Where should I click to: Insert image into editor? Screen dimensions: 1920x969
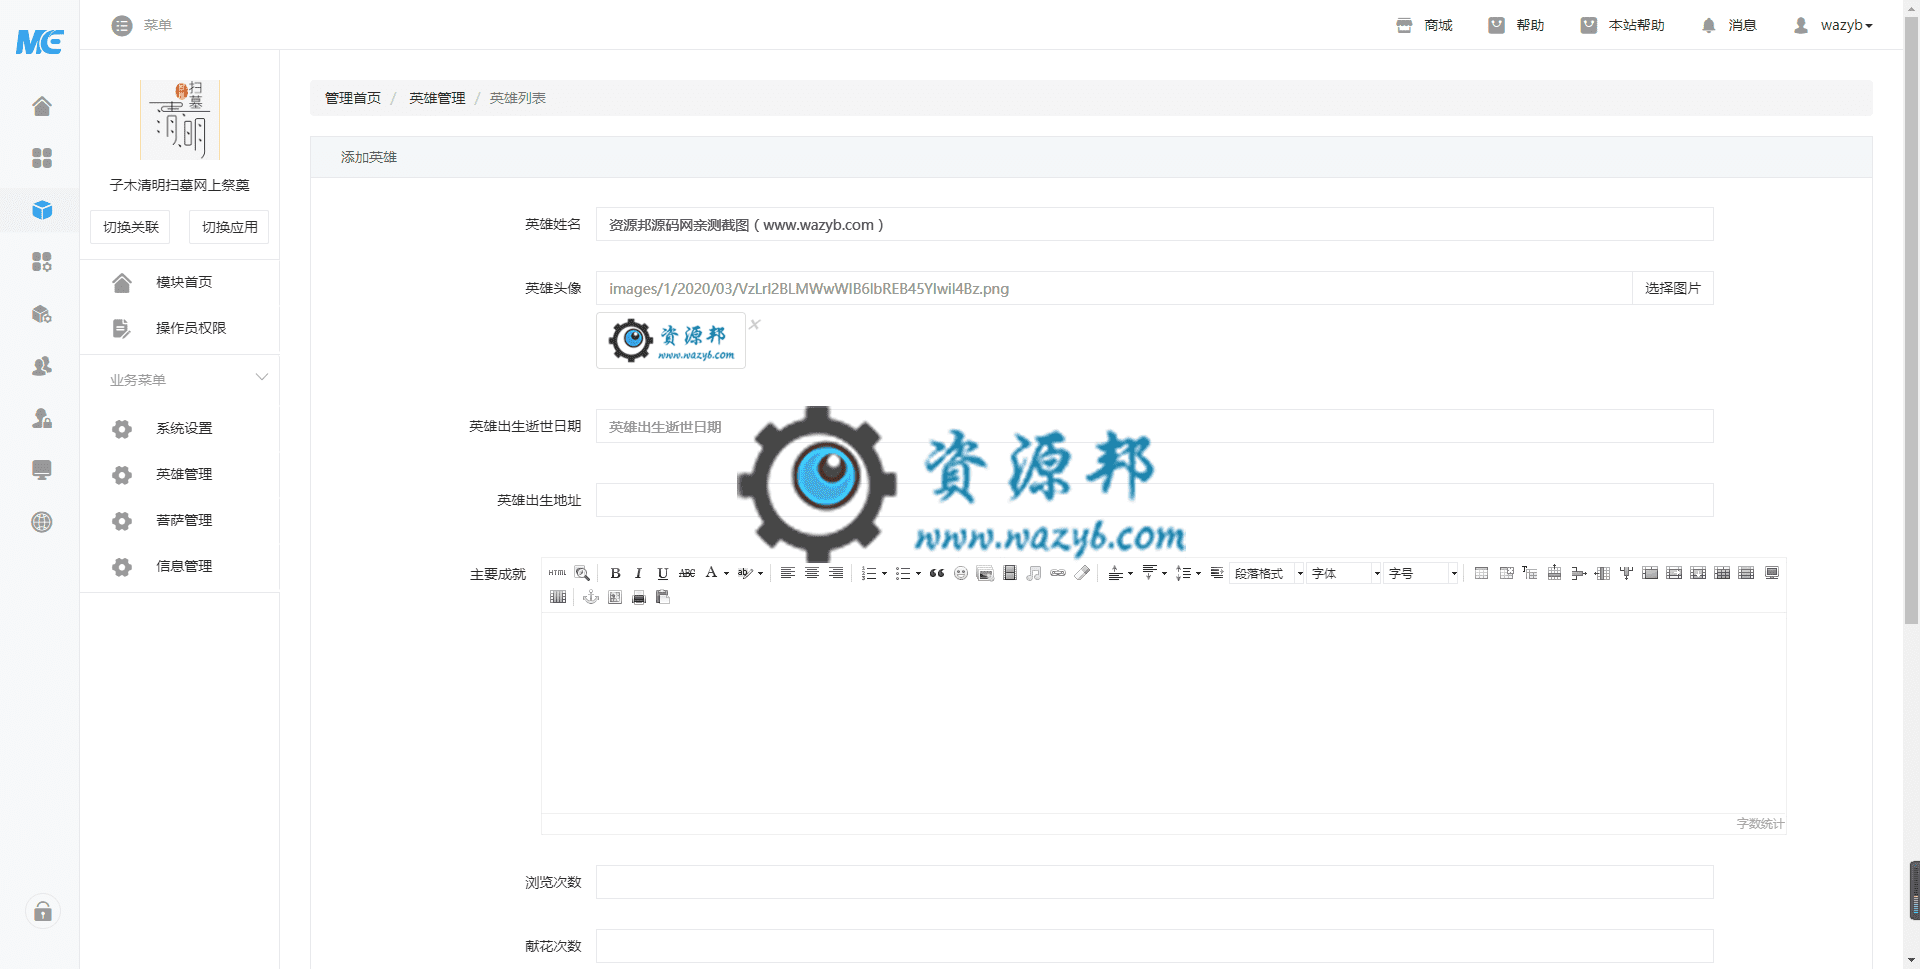[985, 573]
